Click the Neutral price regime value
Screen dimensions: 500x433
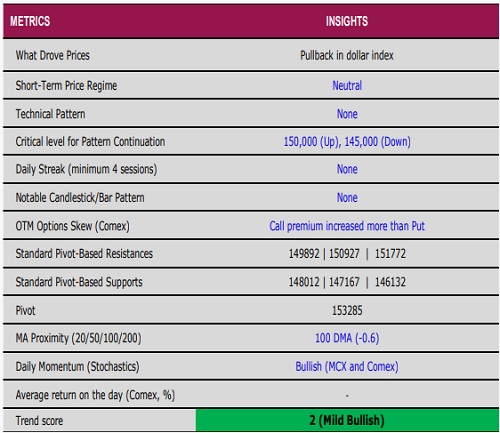pos(347,86)
